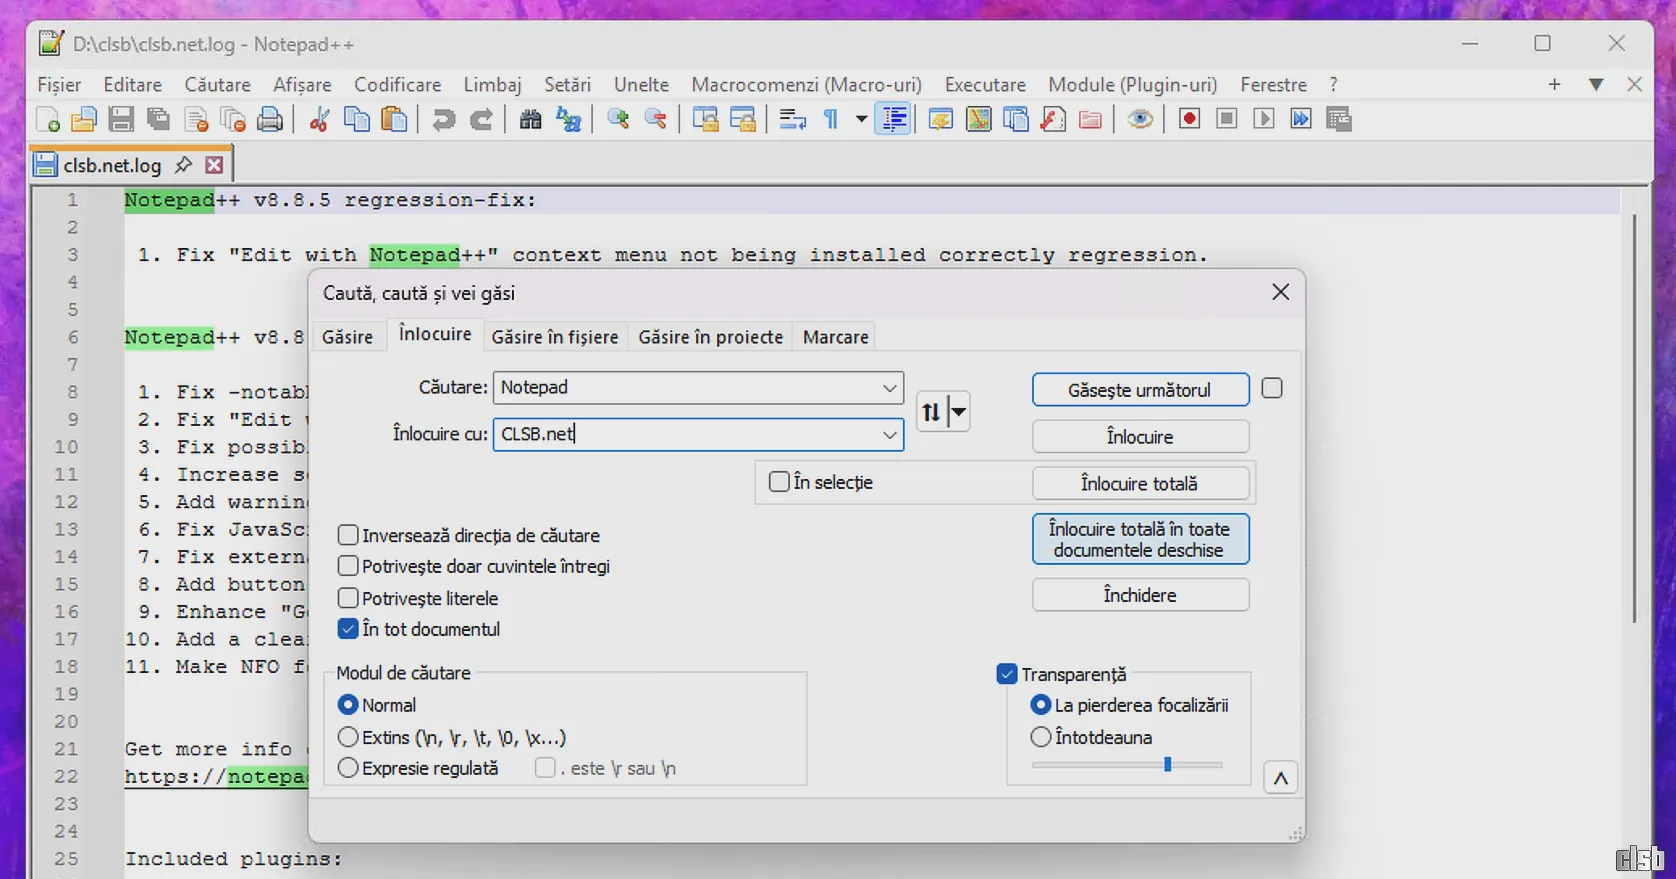Viewport: 1676px width, 879px height.
Task: Save the current file via floppy icon
Action: 121,120
